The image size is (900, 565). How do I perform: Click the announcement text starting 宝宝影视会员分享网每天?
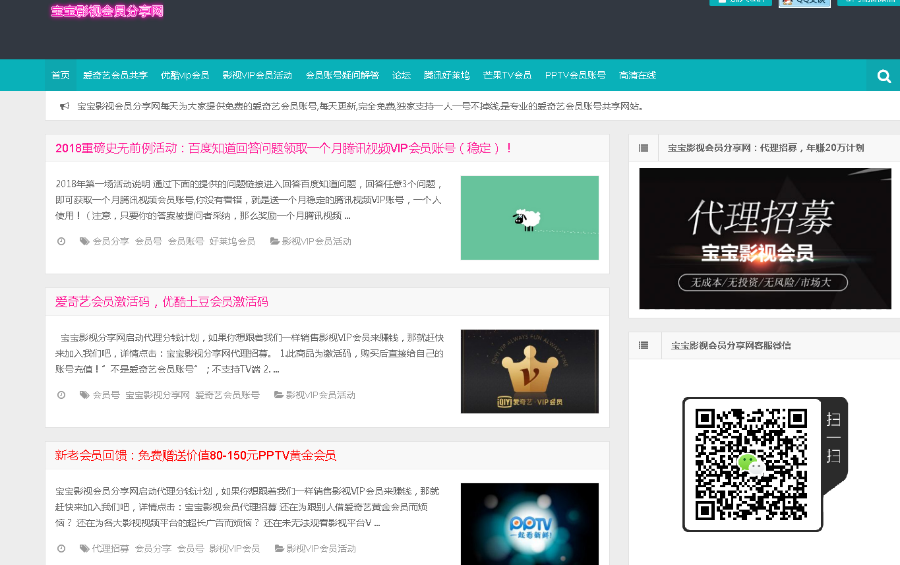click(360, 106)
